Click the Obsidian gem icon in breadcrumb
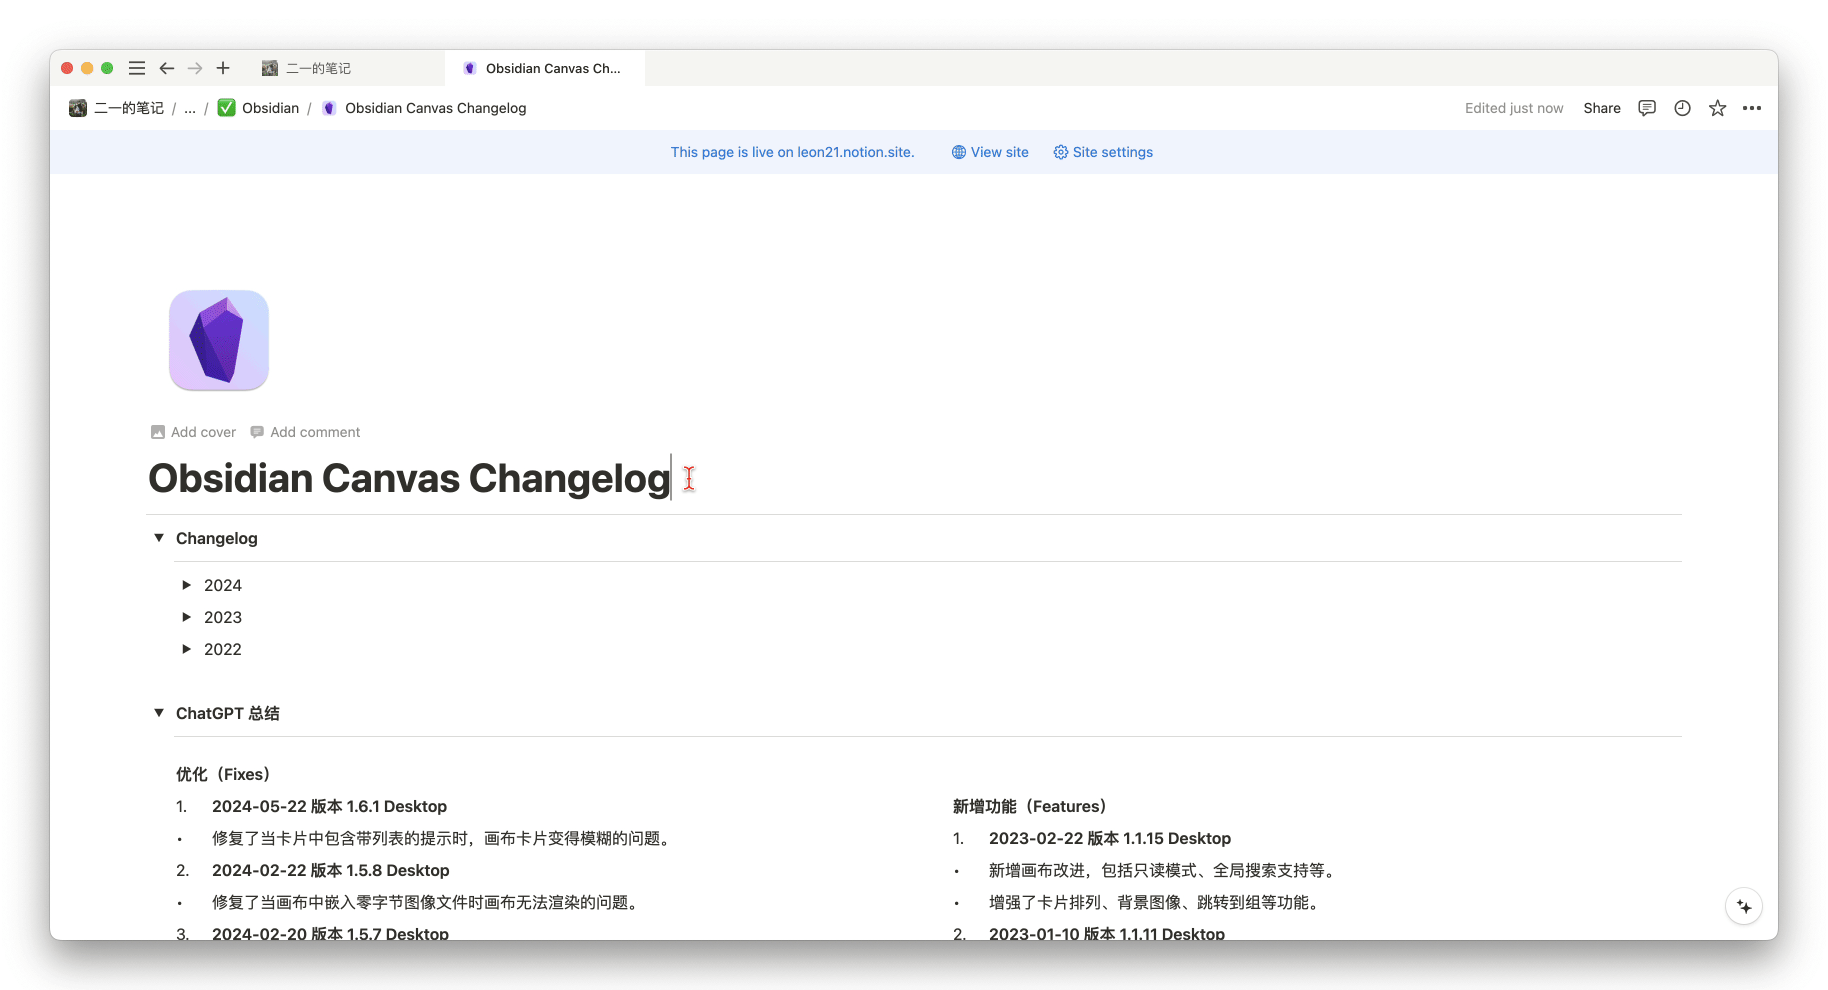Viewport: 1828px width, 990px height. point(329,108)
